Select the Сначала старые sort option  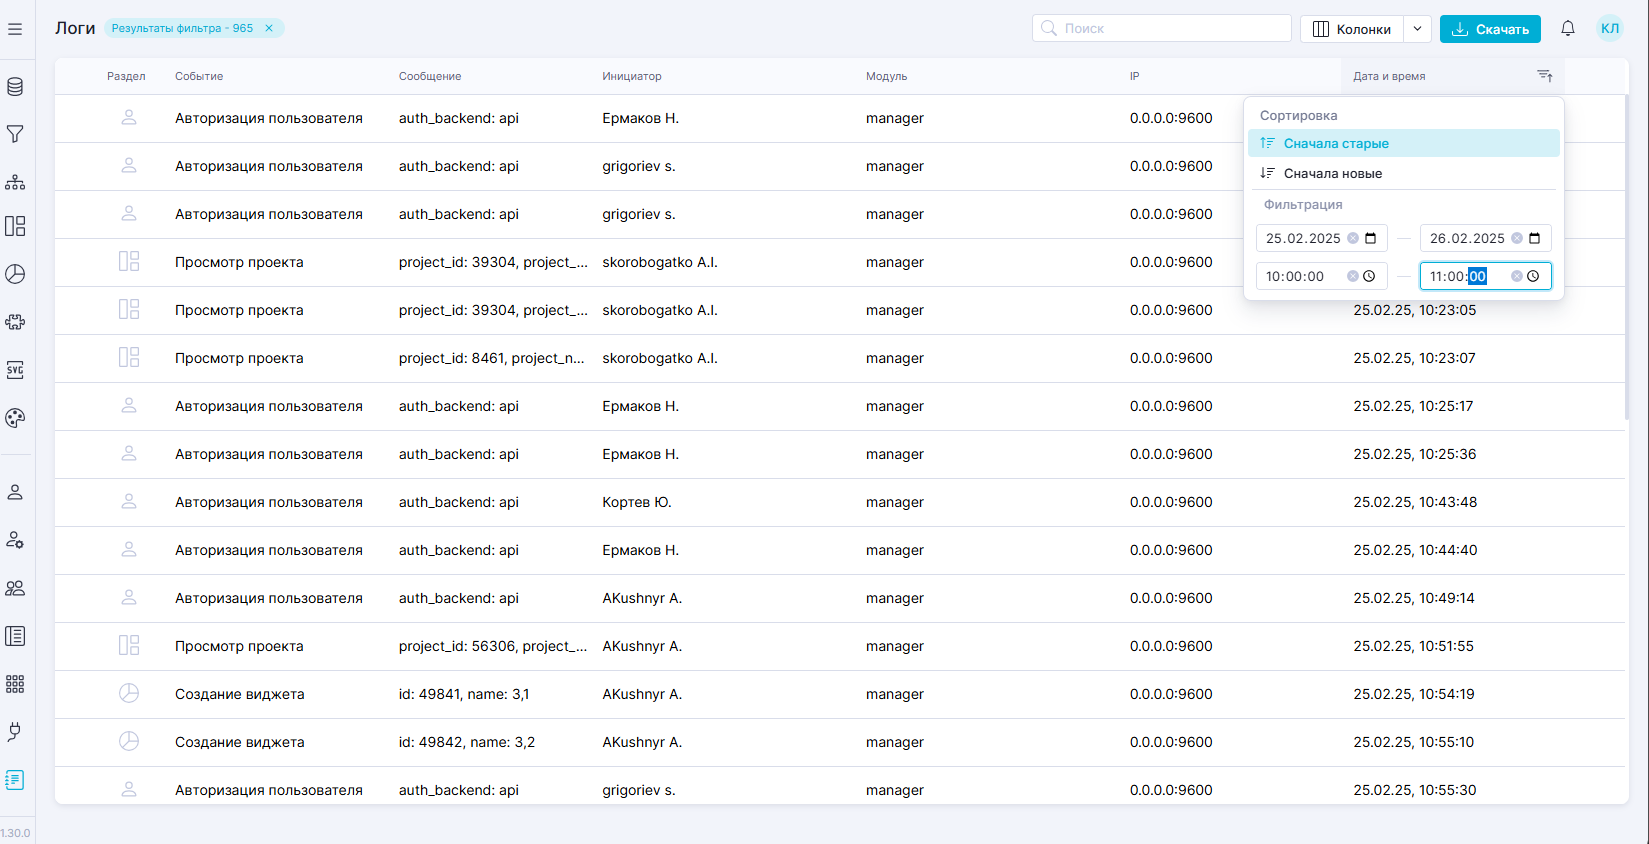click(x=1336, y=143)
